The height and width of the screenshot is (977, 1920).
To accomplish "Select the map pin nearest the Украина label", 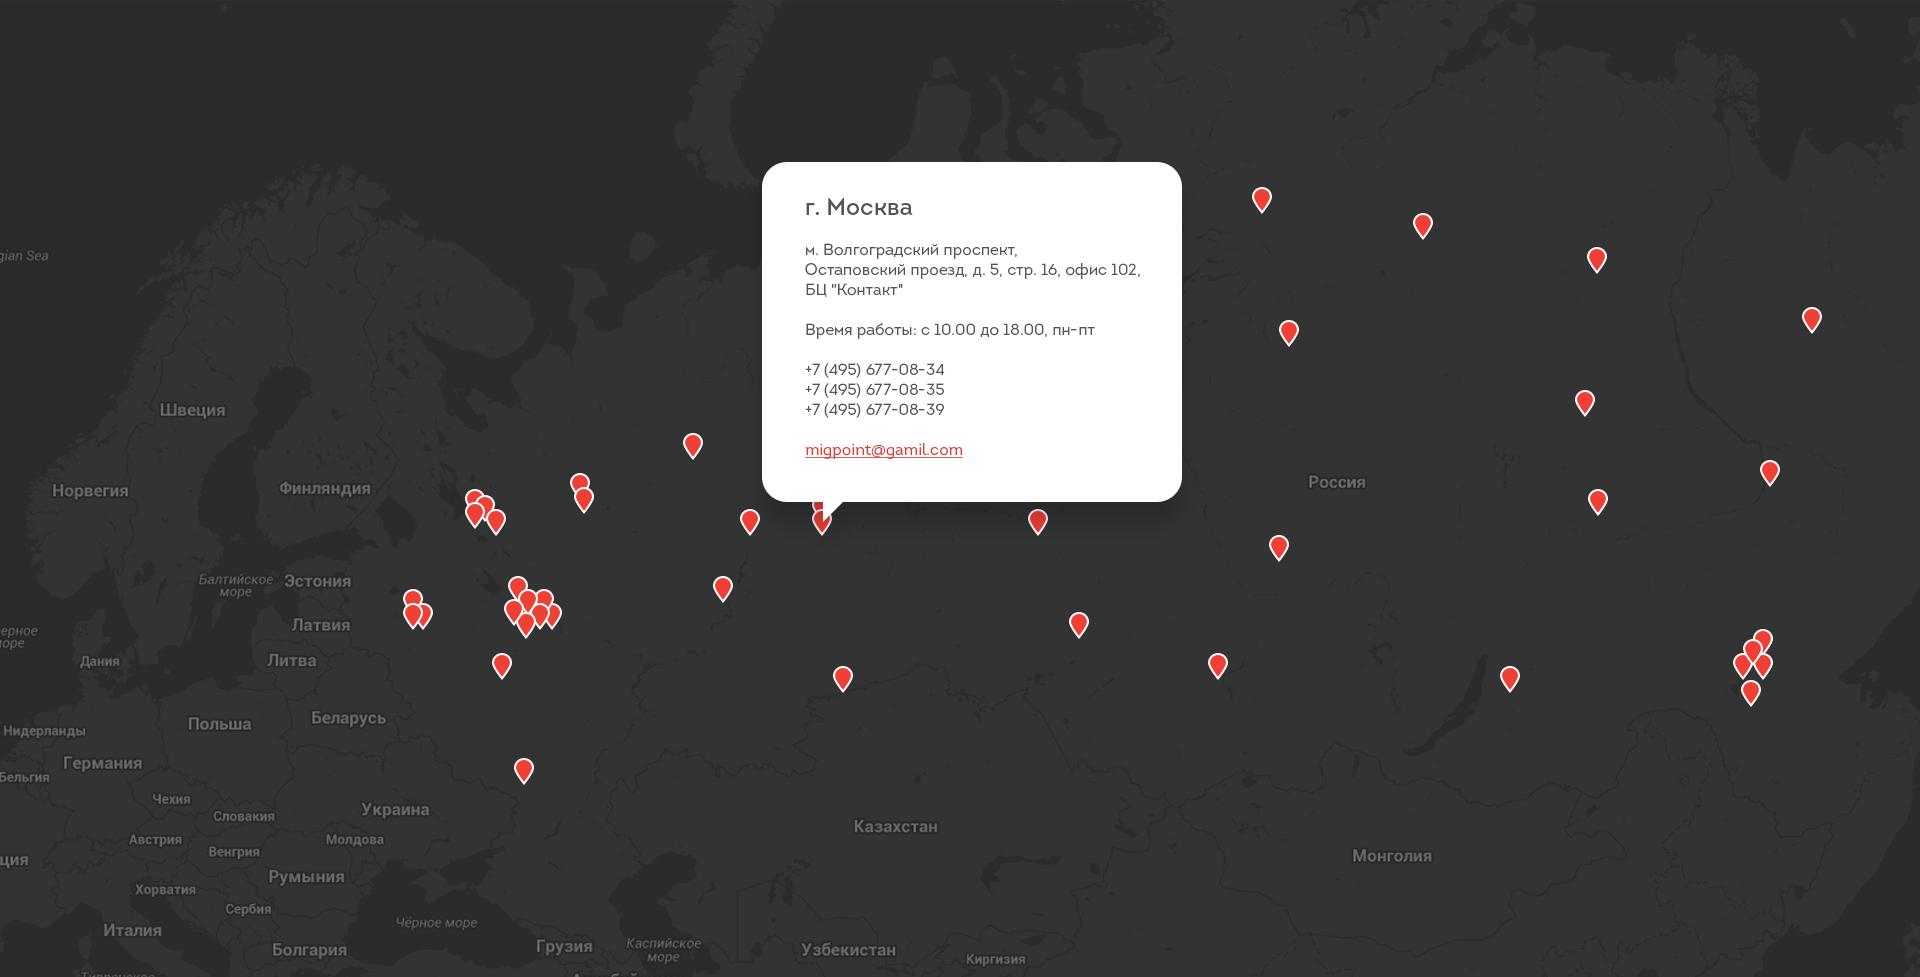I will pos(524,770).
